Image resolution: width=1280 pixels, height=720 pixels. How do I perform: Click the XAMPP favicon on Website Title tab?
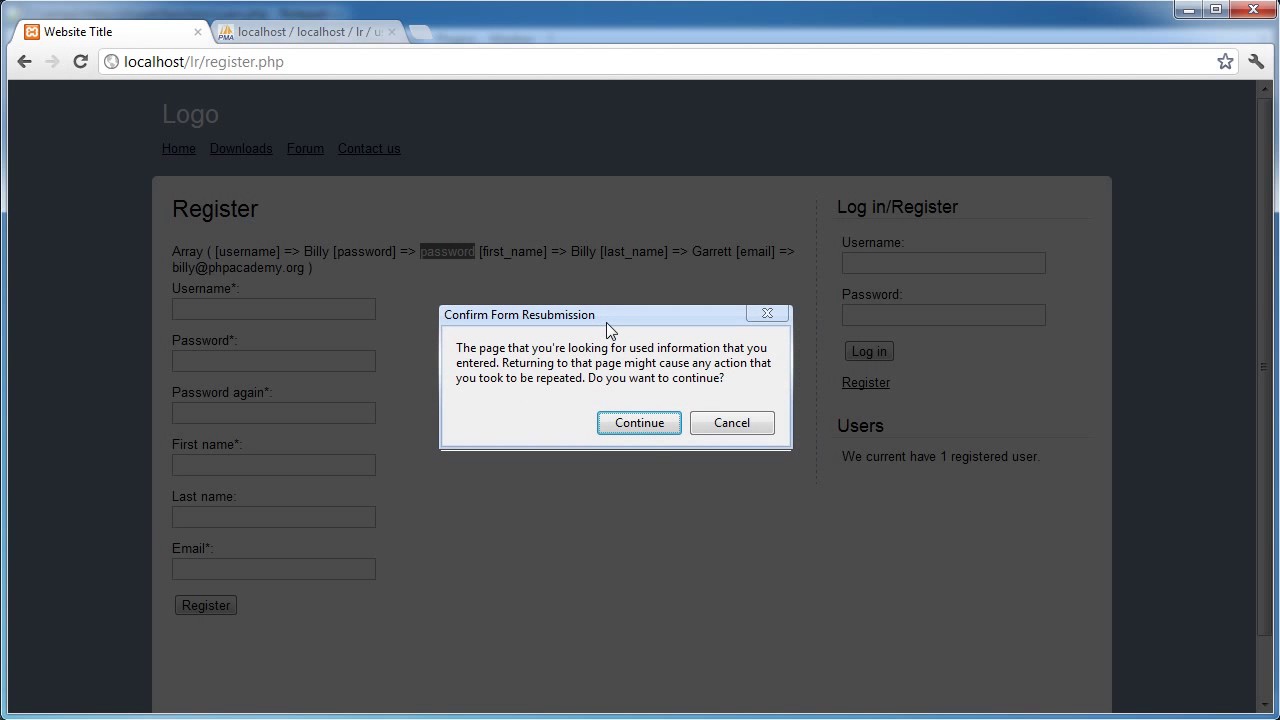(32, 32)
